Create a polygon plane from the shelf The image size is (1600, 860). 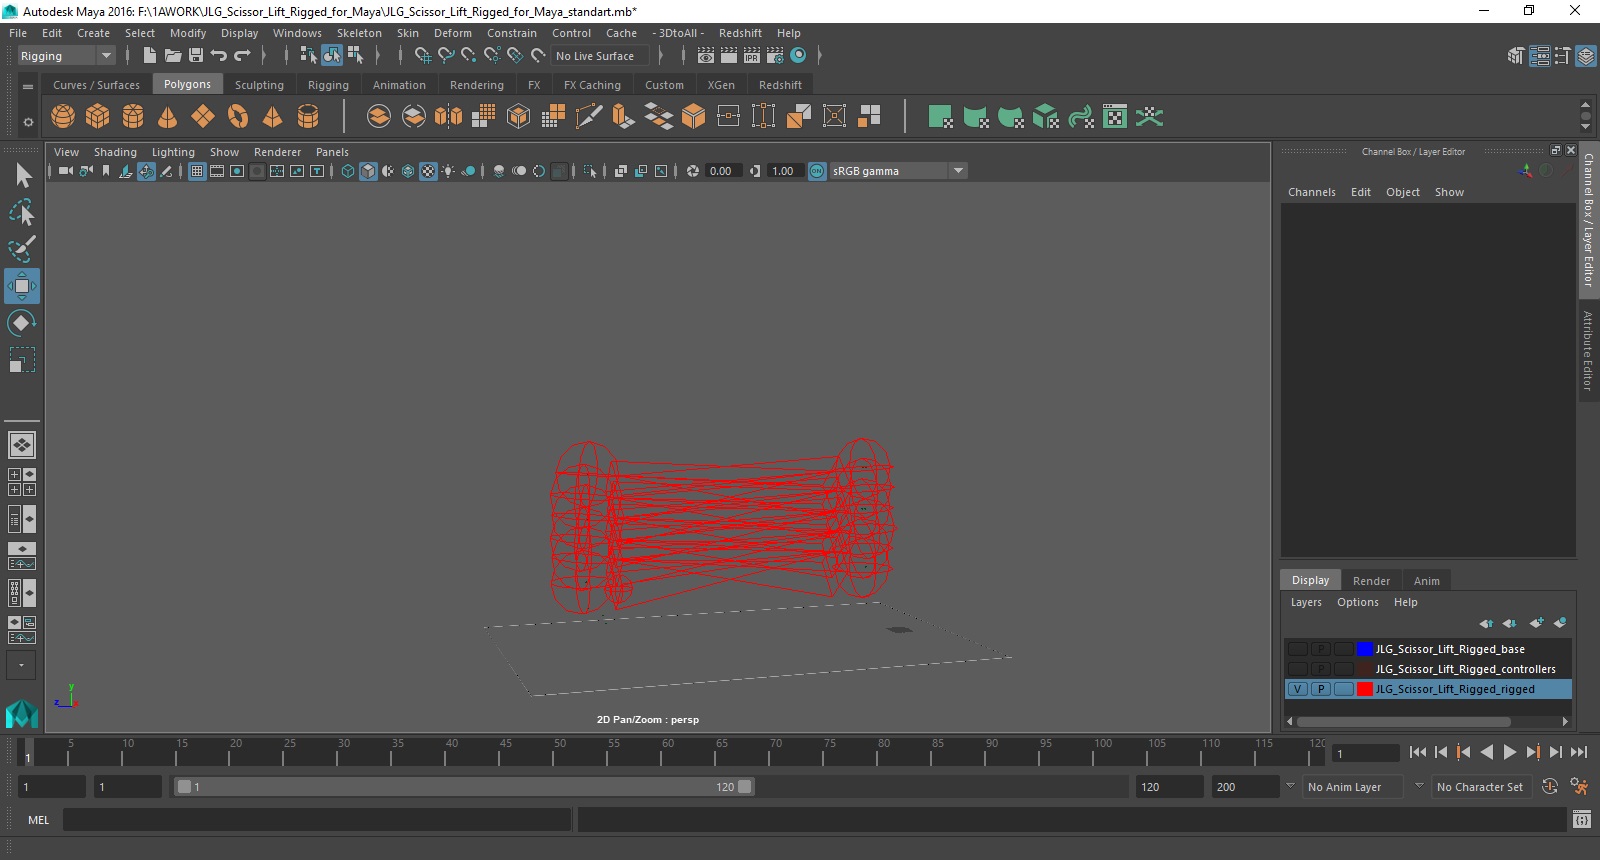pyautogui.click(x=203, y=117)
